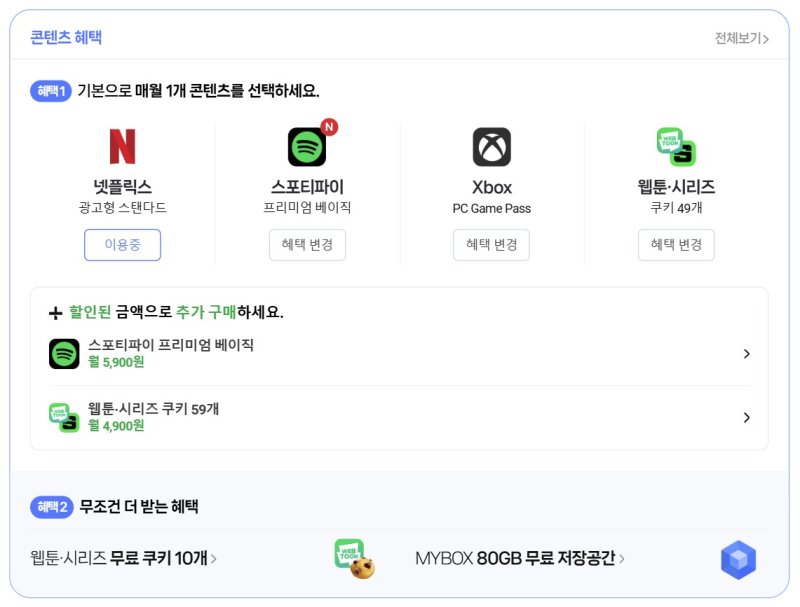Click the Spotify icon beside 프리미엄 베이직 purchase row
This screenshot has height=607, width=800.
coord(66,353)
